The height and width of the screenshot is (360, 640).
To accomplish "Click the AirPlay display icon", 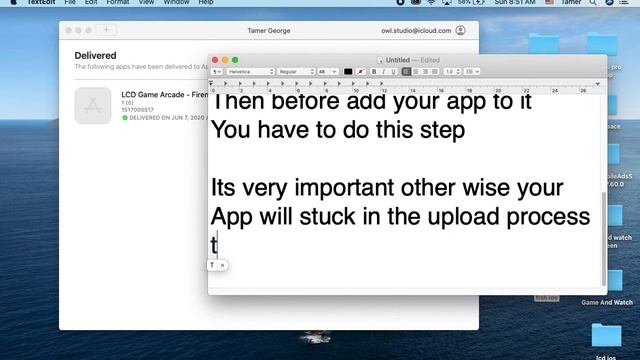I will (447, 2).
